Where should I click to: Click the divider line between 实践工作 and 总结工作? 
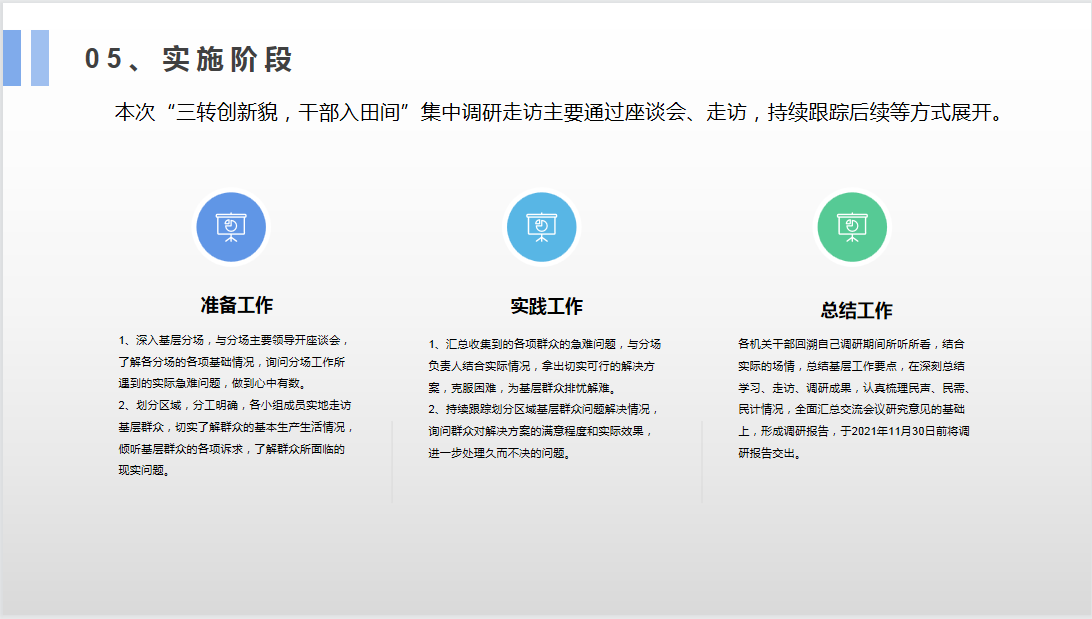[702, 460]
